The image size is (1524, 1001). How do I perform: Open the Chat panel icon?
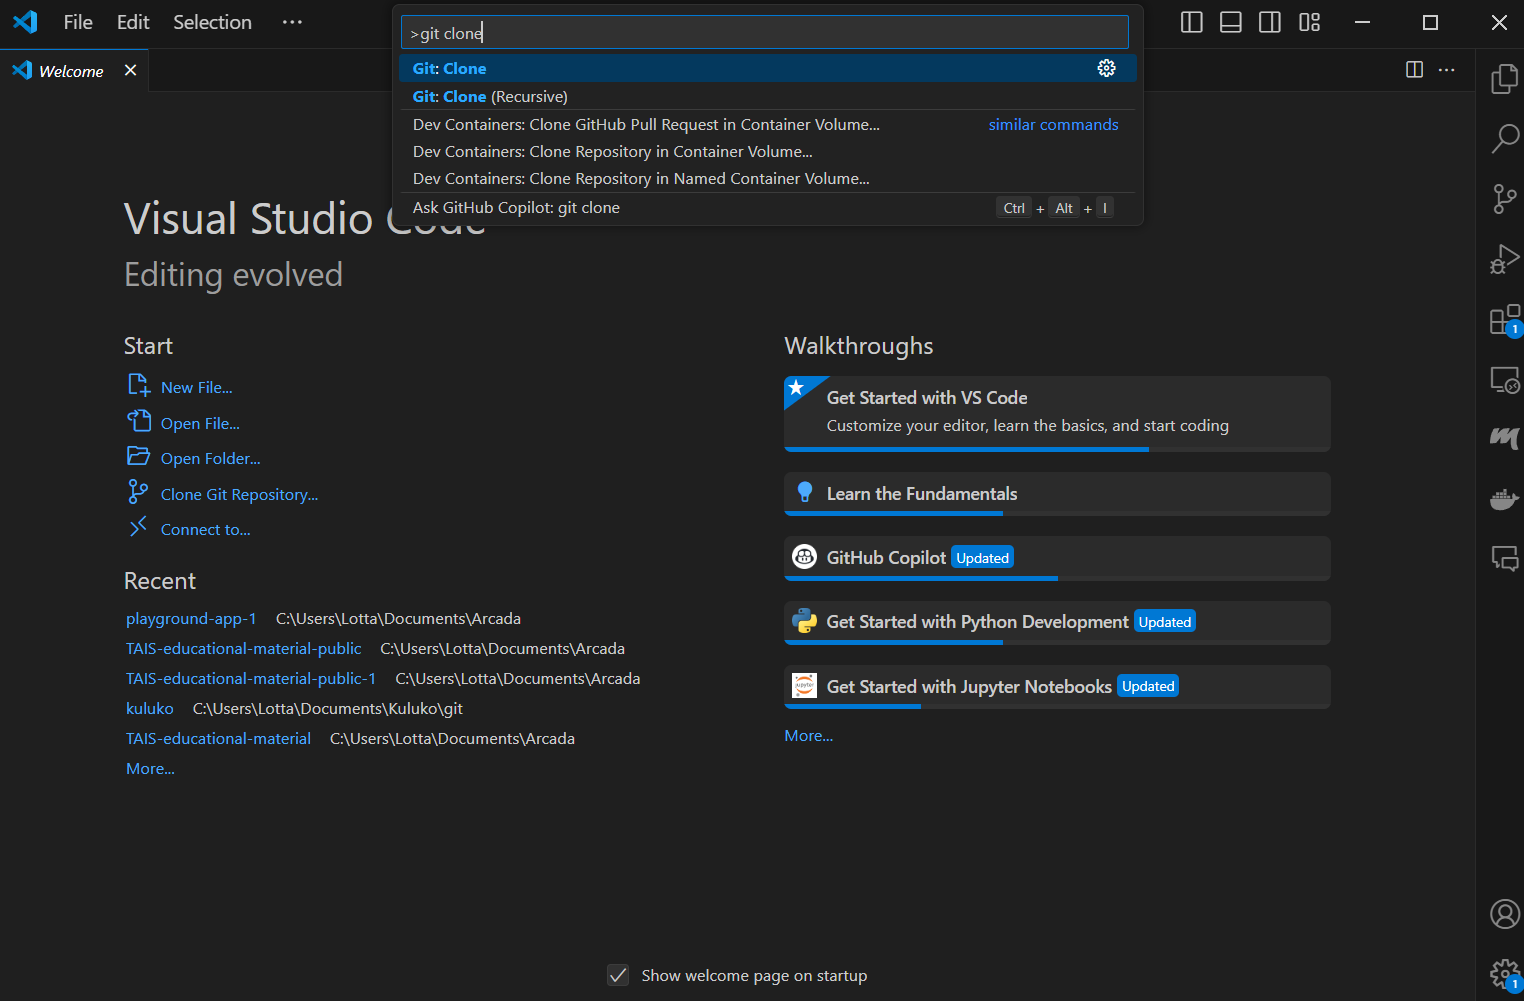(x=1504, y=558)
